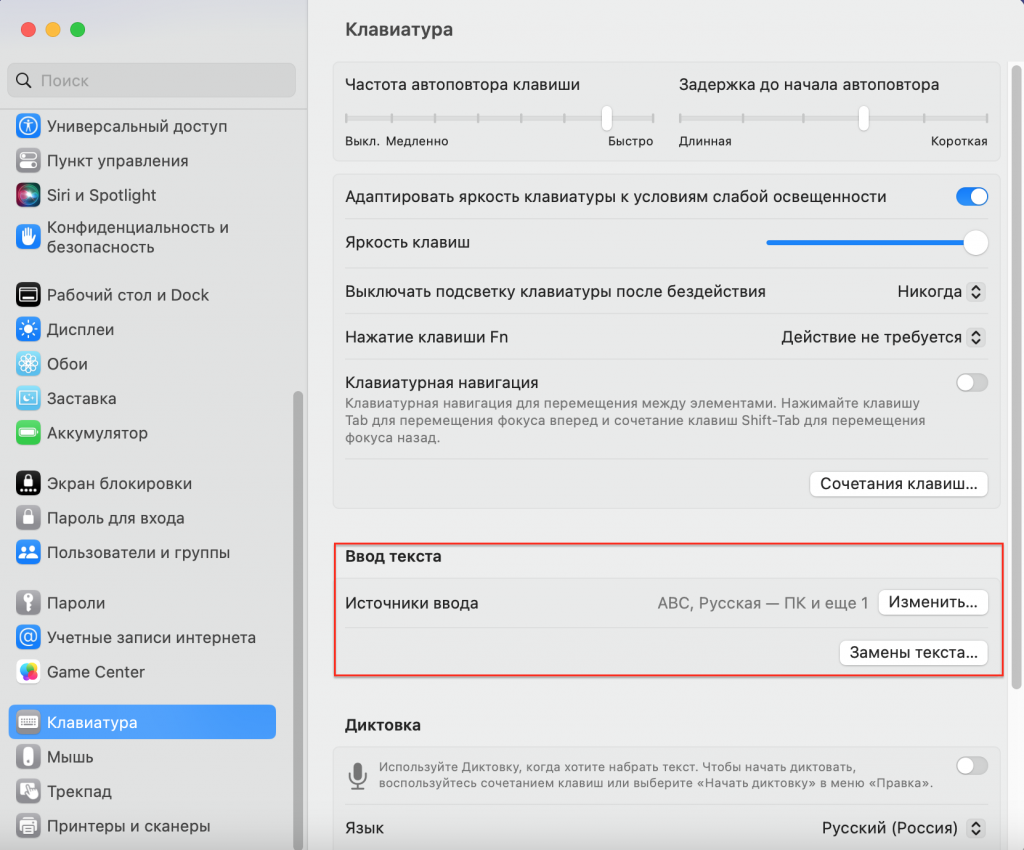This screenshot has height=850, width=1024.
Task: Open the Siri и Spotlight settings icon
Action: pyautogui.click(x=27, y=194)
